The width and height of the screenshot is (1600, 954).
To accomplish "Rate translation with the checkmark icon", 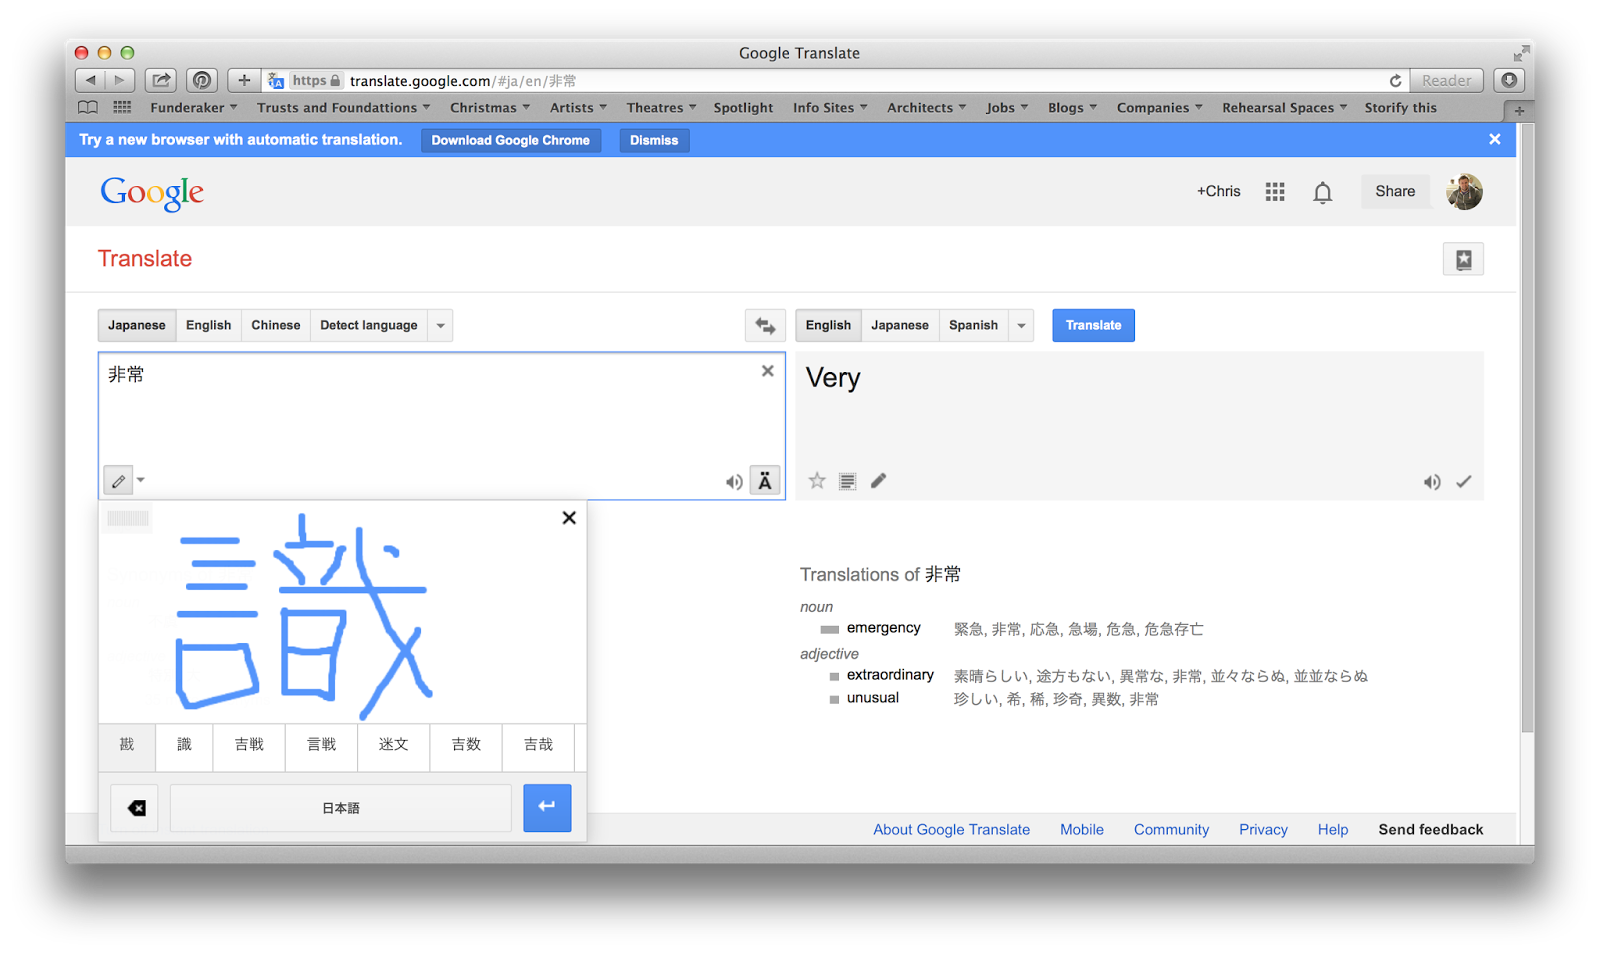I will click(1464, 482).
